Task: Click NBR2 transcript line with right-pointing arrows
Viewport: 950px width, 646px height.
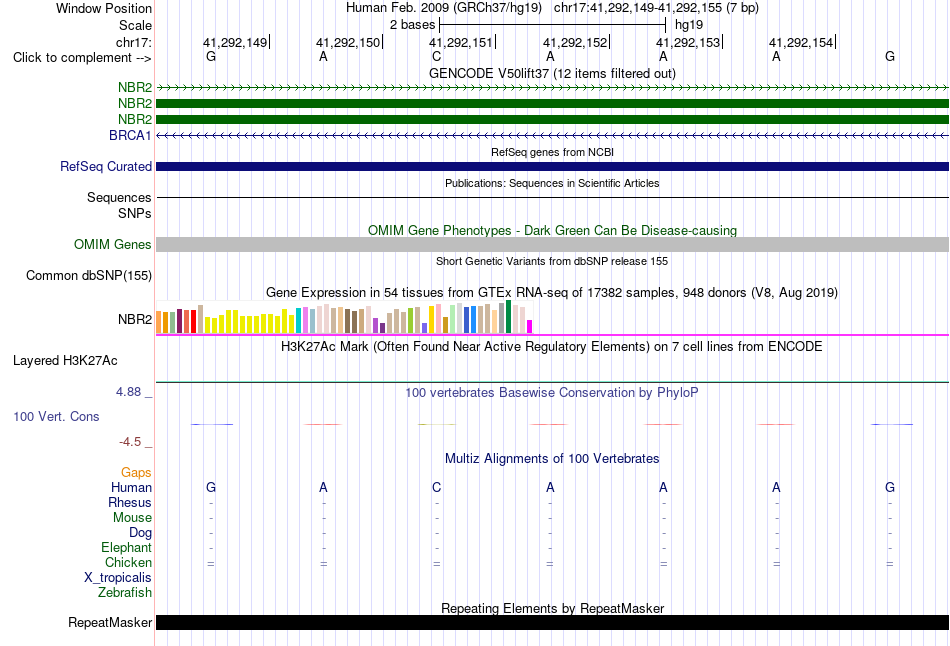Action: 552,88
